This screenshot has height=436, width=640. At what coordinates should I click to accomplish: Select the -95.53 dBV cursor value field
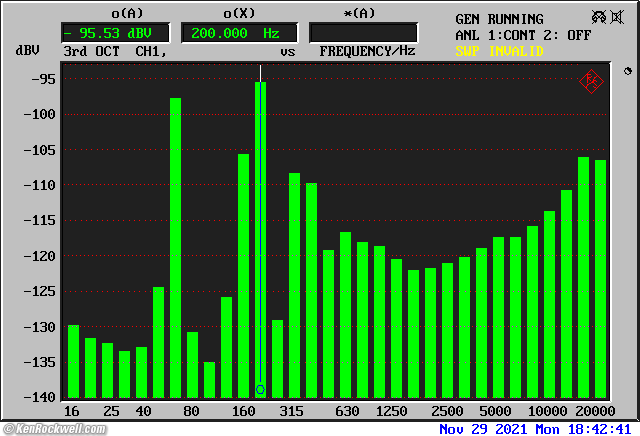(x=115, y=33)
